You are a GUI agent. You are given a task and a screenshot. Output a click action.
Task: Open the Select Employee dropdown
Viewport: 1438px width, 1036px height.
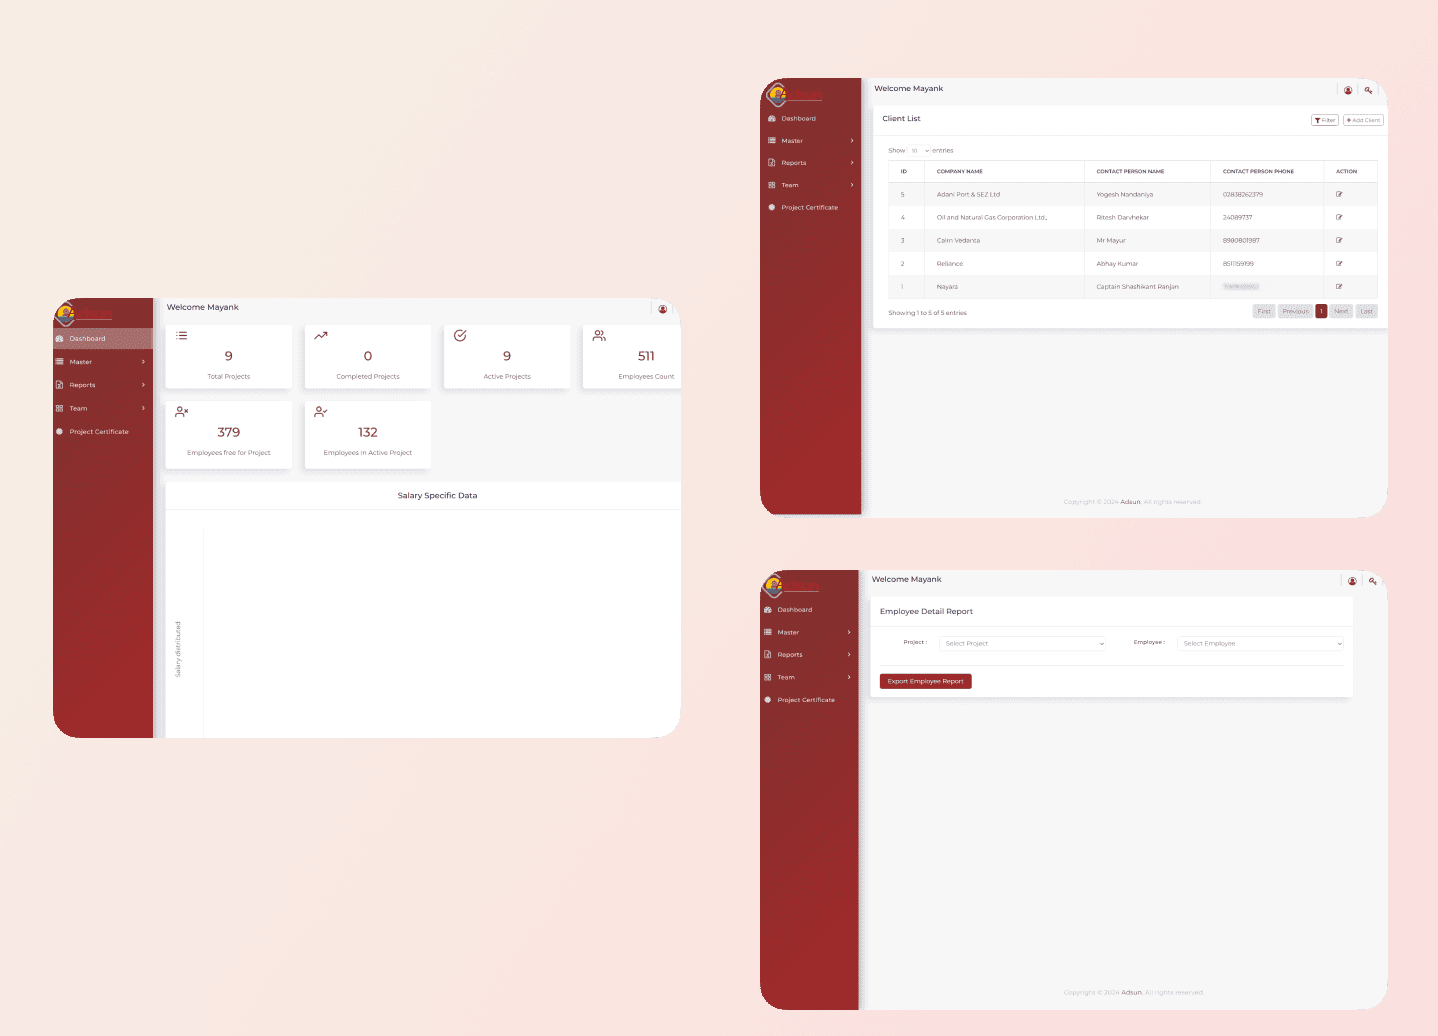(x=1260, y=644)
